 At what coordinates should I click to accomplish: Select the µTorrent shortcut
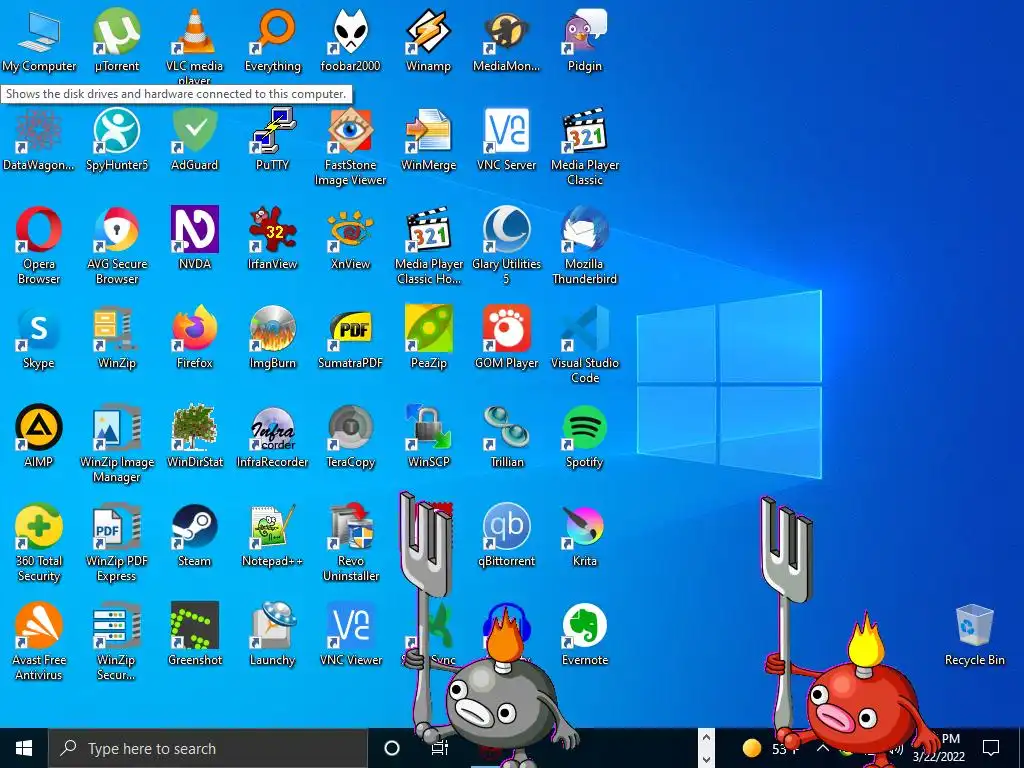click(117, 31)
